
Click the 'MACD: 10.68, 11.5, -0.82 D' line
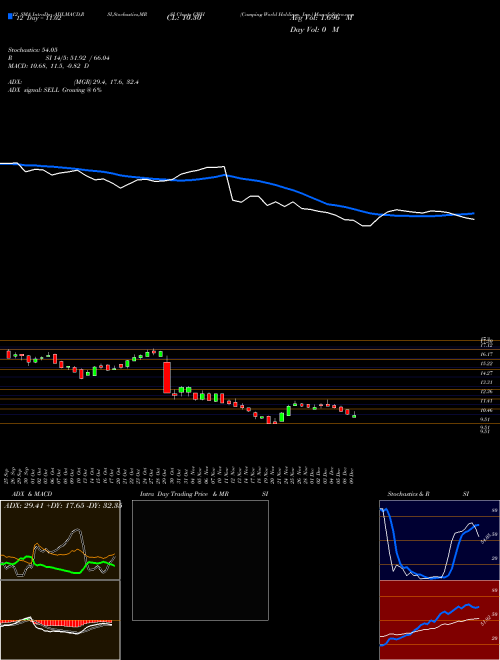click(48, 66)
